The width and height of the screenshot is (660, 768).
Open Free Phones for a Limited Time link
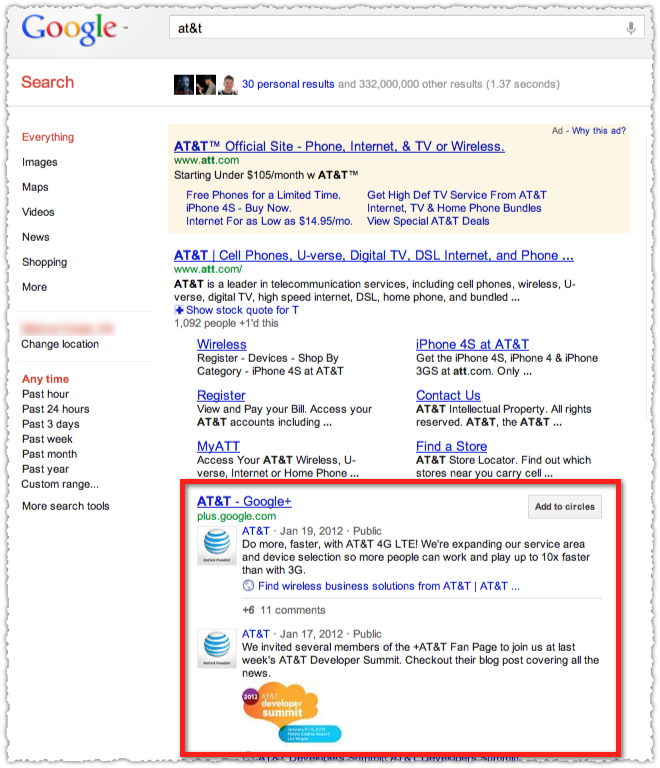263,195
